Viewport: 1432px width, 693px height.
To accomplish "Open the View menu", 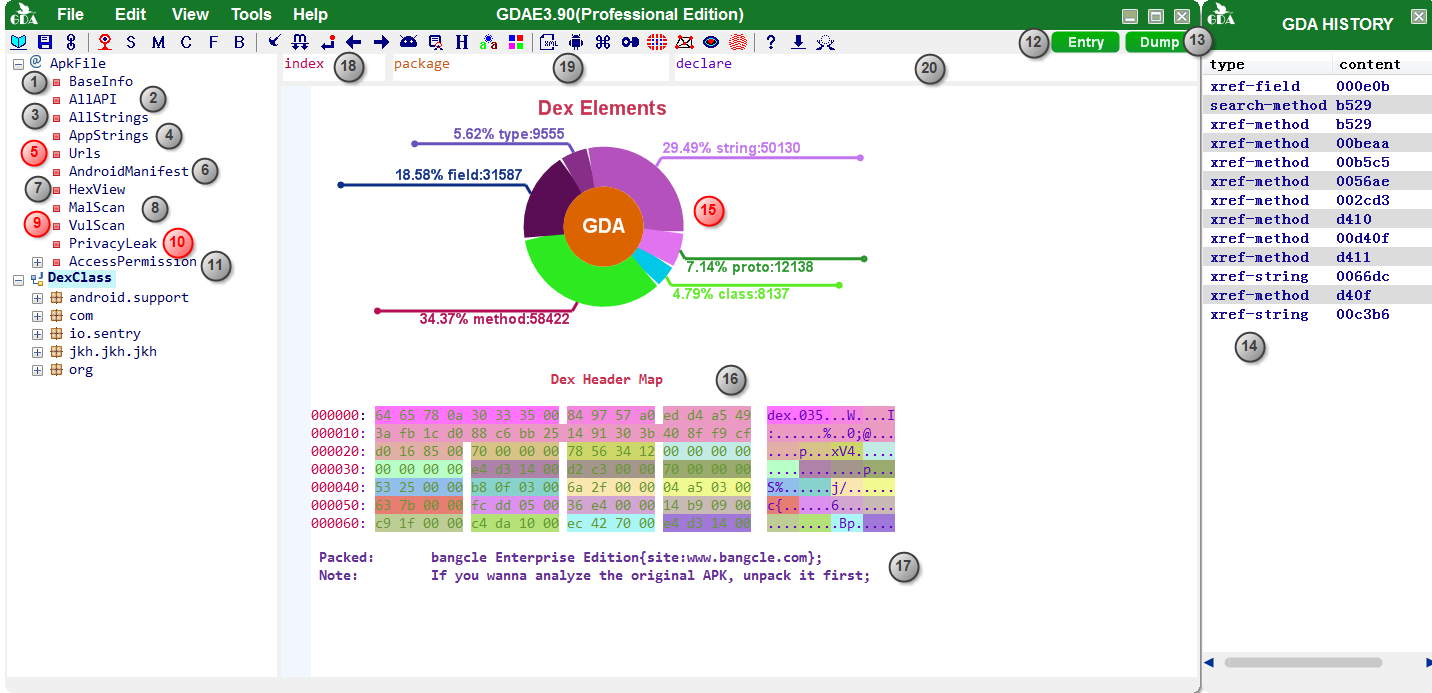I will 190,14.
